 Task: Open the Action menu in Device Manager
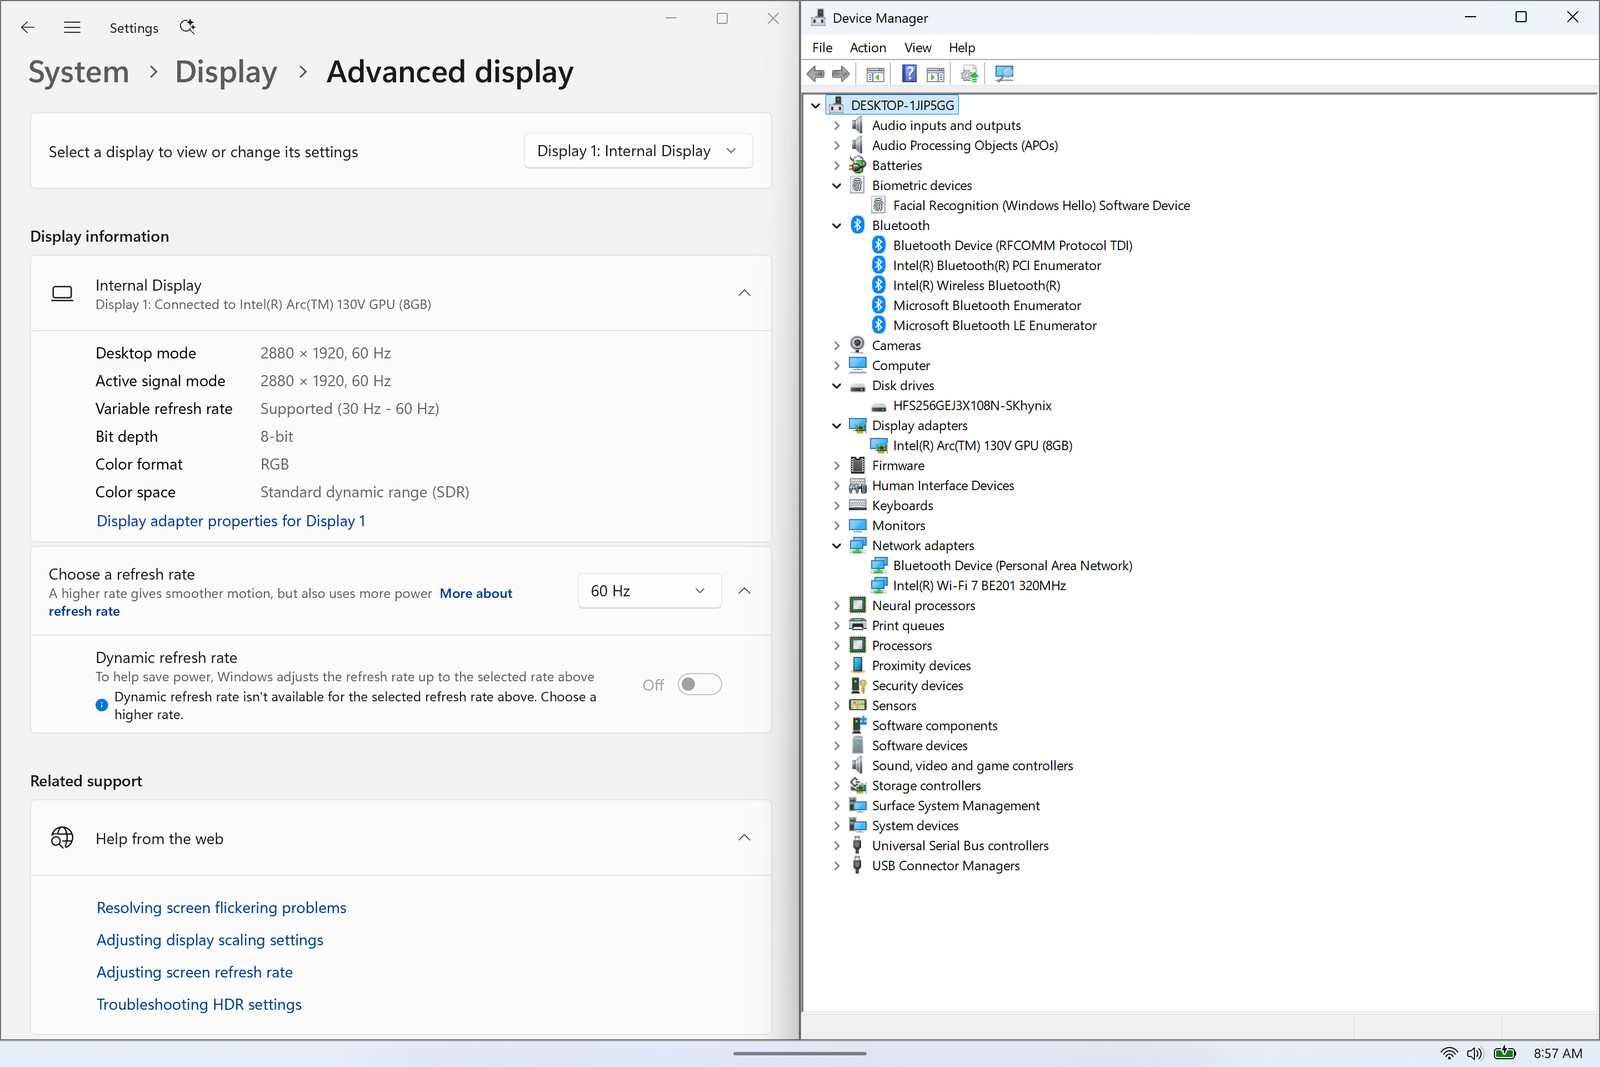[x=868, y=47]
